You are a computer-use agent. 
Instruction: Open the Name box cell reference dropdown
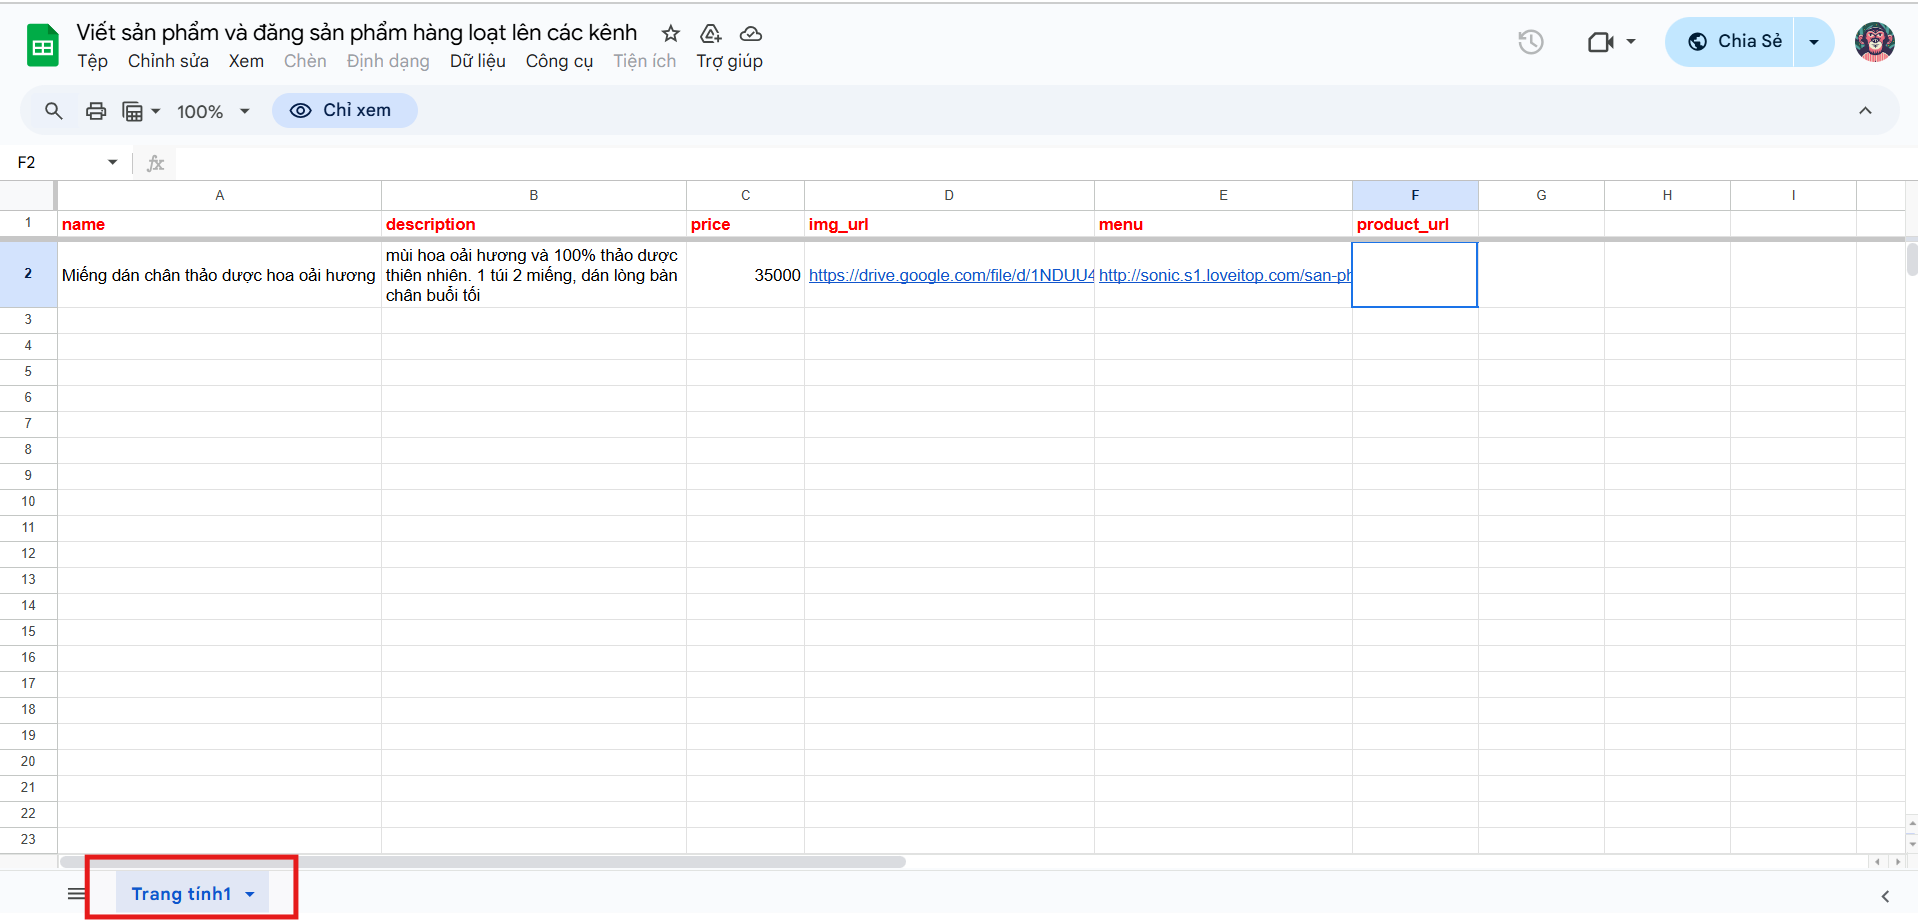[x=112, y=162]
